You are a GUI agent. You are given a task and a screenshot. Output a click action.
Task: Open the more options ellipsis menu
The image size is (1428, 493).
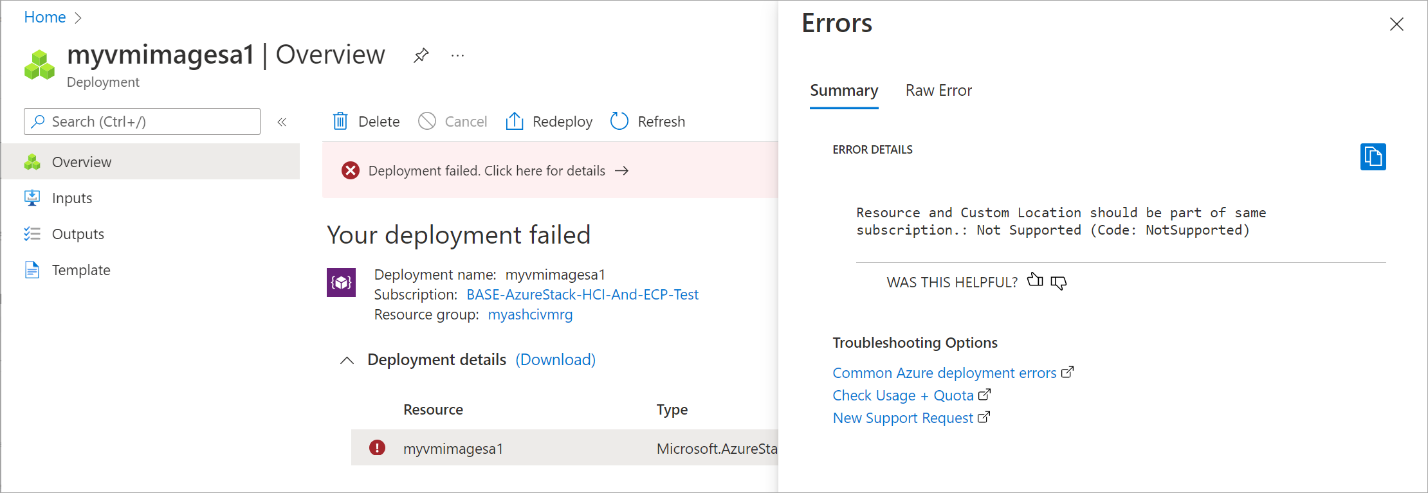(458, 56)
